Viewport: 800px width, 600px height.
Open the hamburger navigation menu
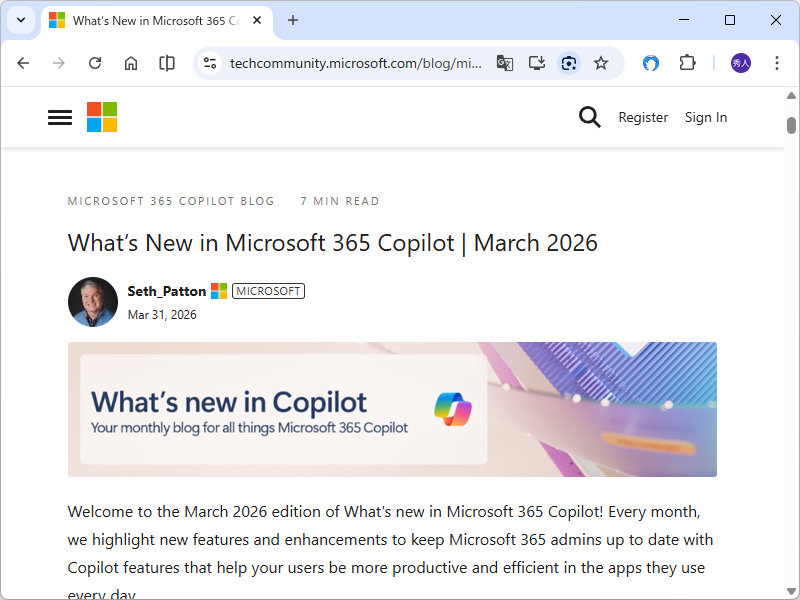pos(60,117)
